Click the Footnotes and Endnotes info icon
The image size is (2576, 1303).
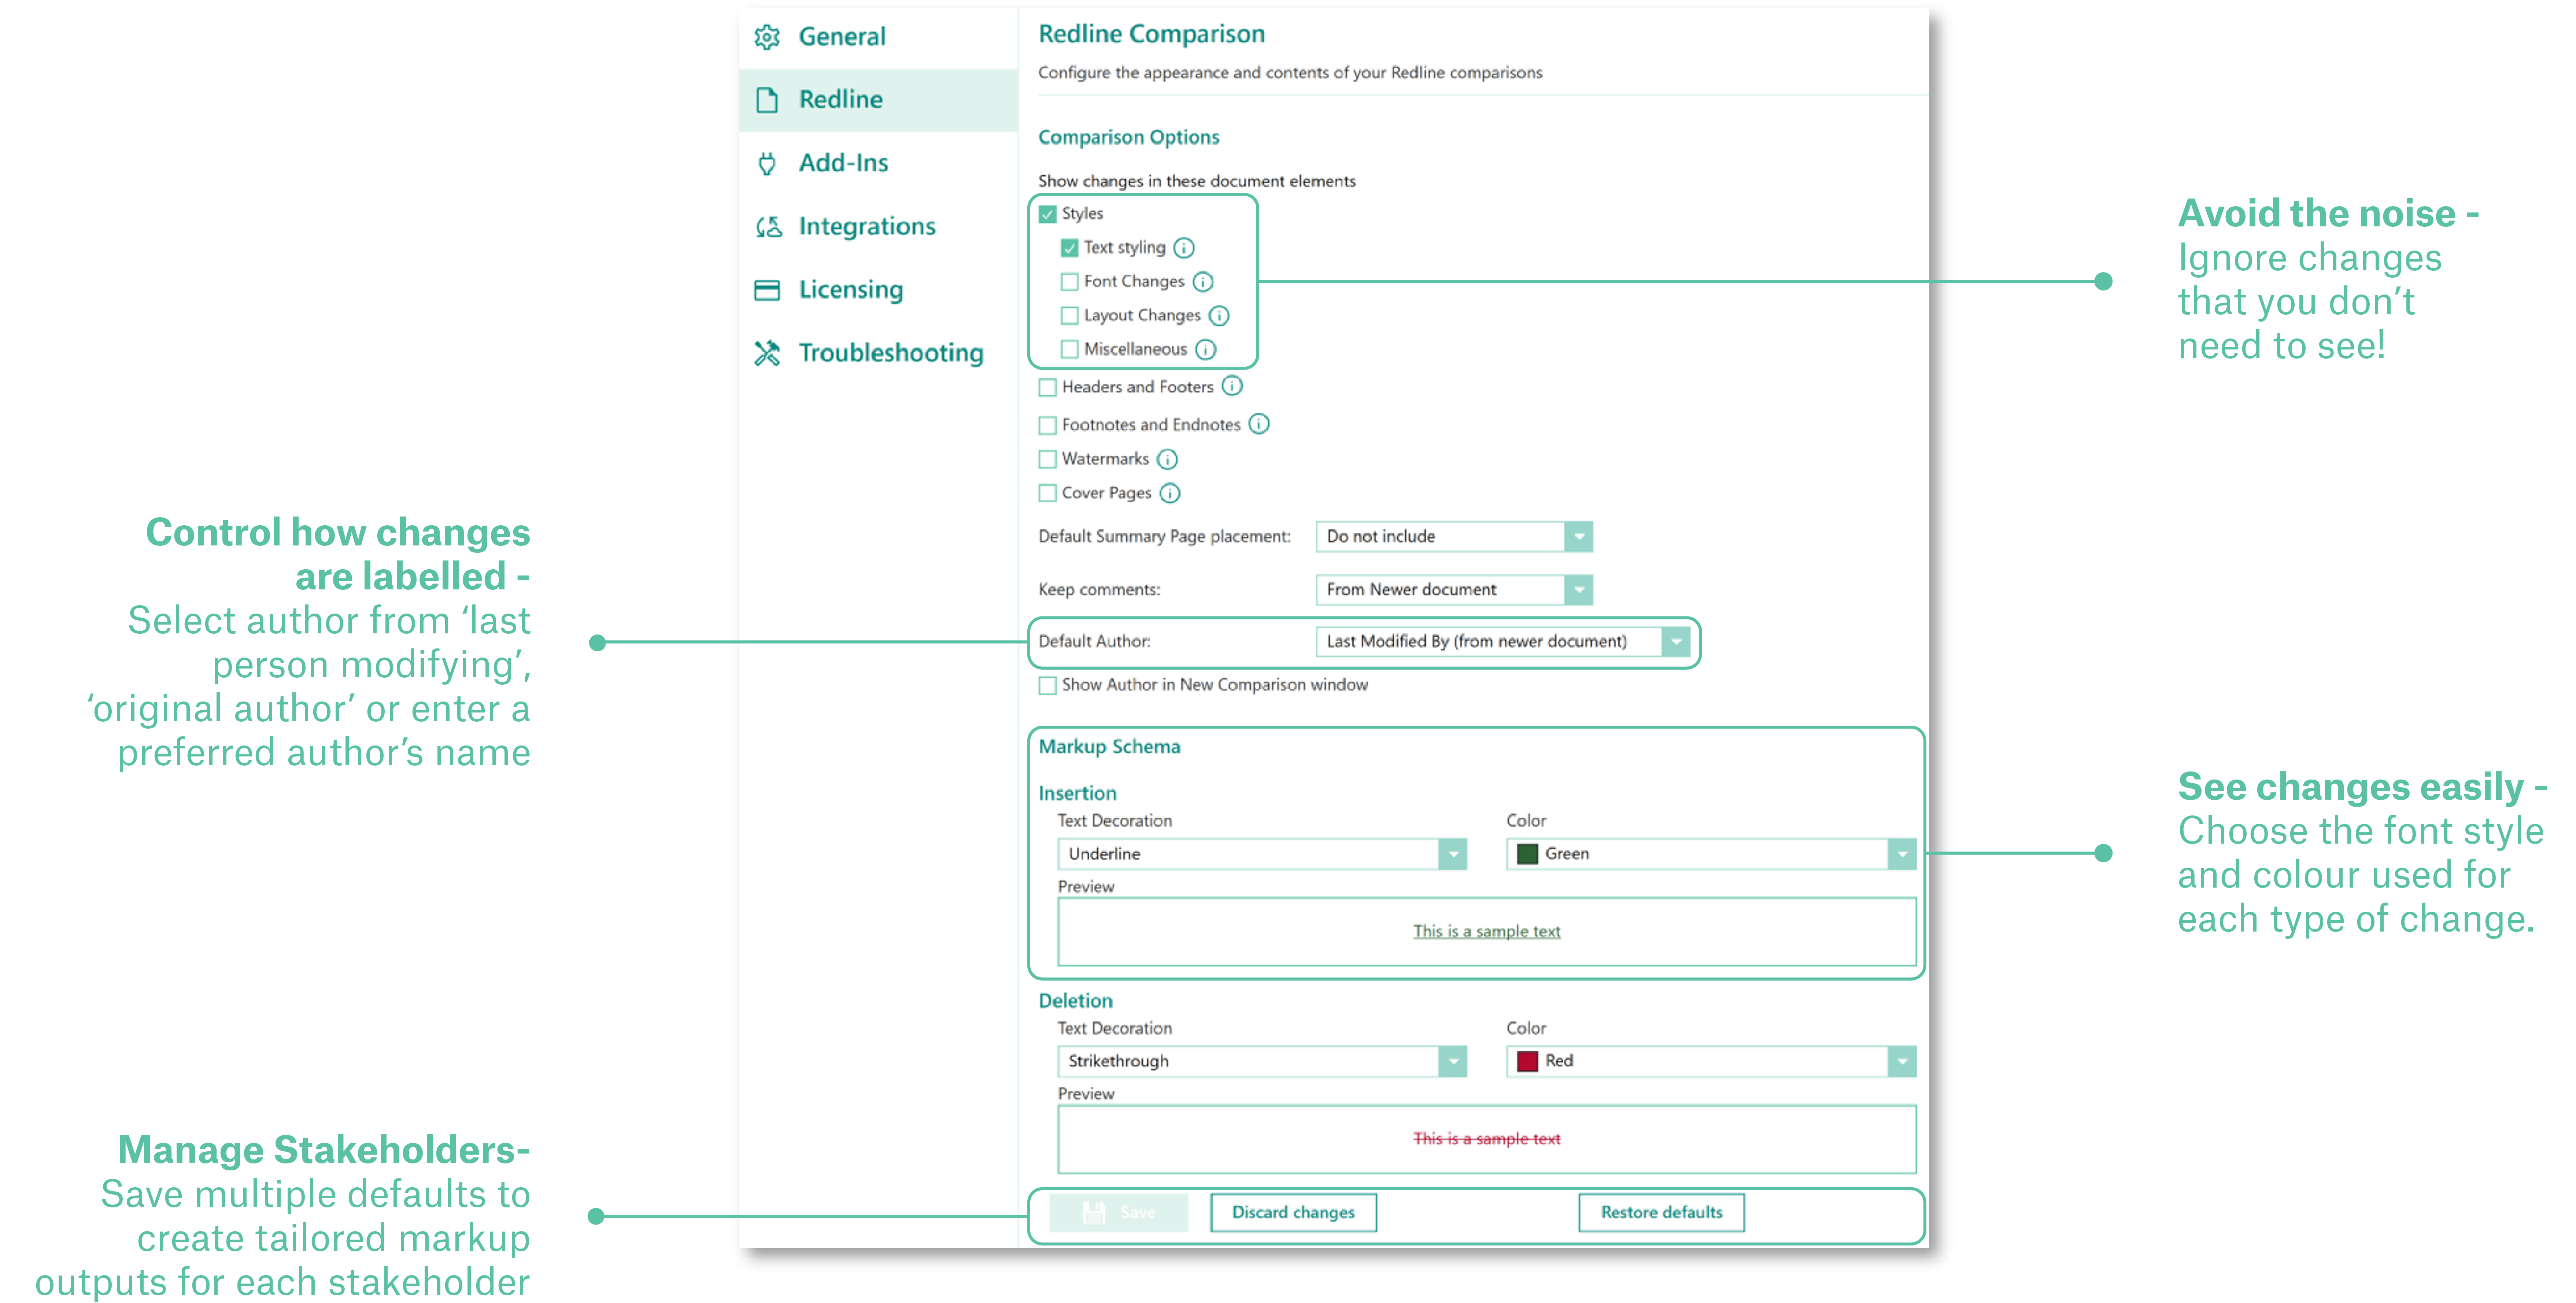click(1259, 424)
